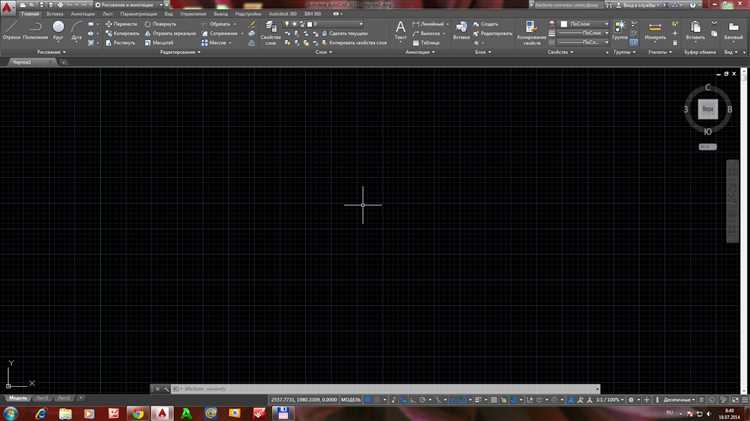The image size is (750, 421).
Task: Click the Переместить (Move) button
Action: (x=121, y=24)
